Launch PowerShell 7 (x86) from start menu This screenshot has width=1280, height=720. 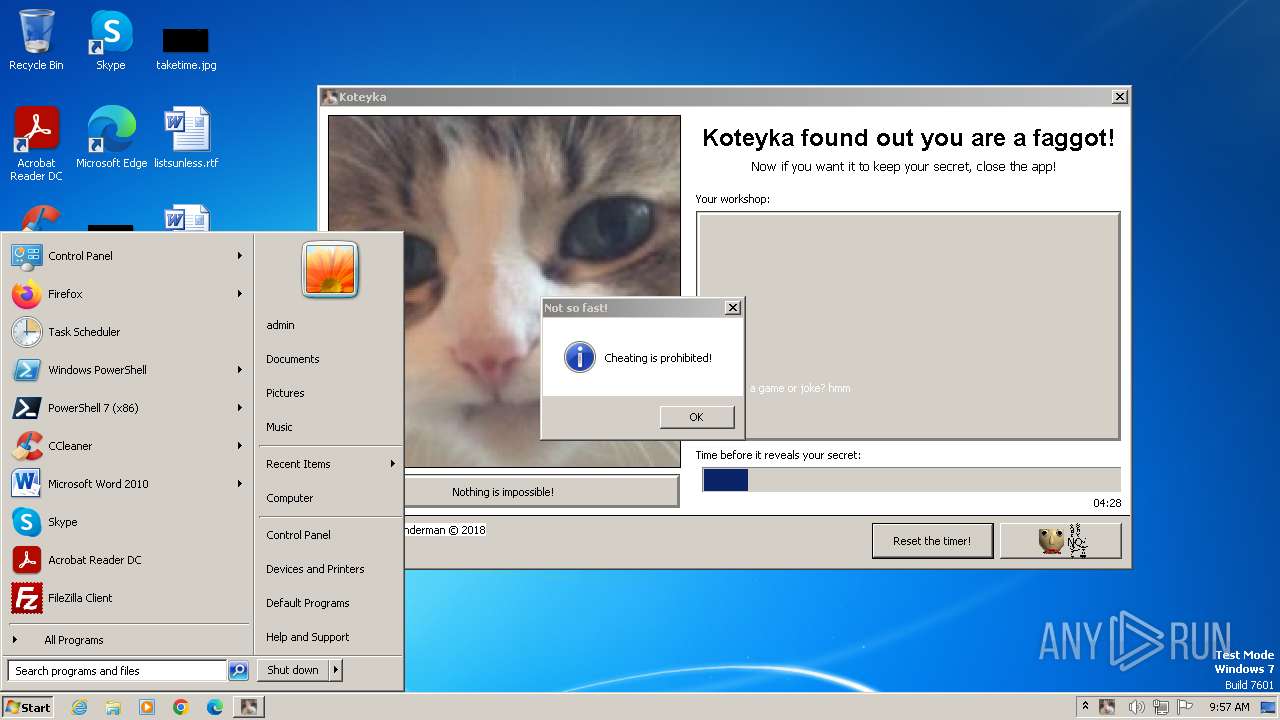(127, 408)
